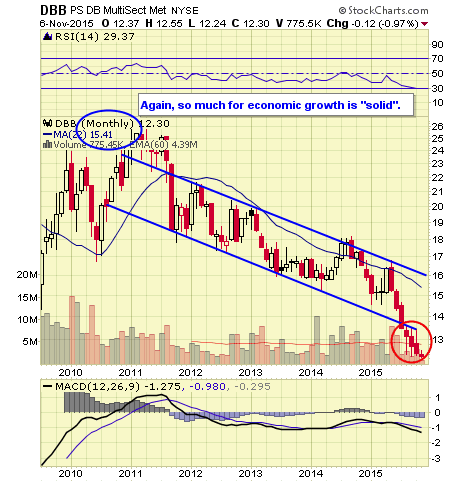The image size is (460, 482).
Task: Click the NYSE exchange label
Action: coord(185,11)
